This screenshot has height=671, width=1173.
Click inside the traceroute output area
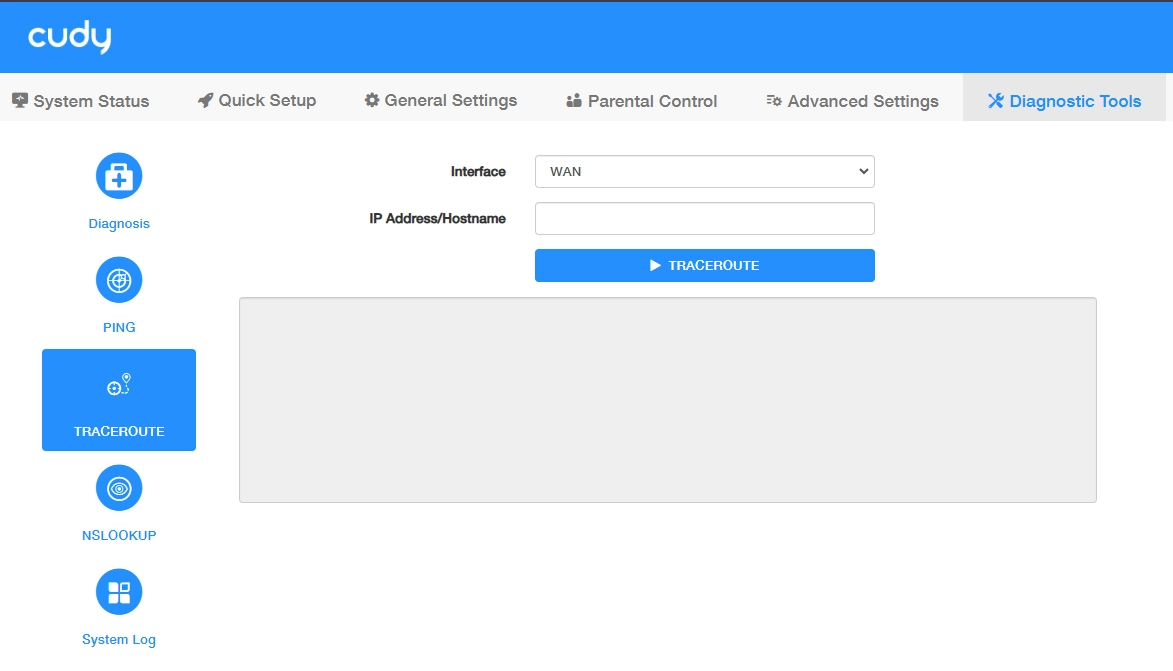point(668,400)
